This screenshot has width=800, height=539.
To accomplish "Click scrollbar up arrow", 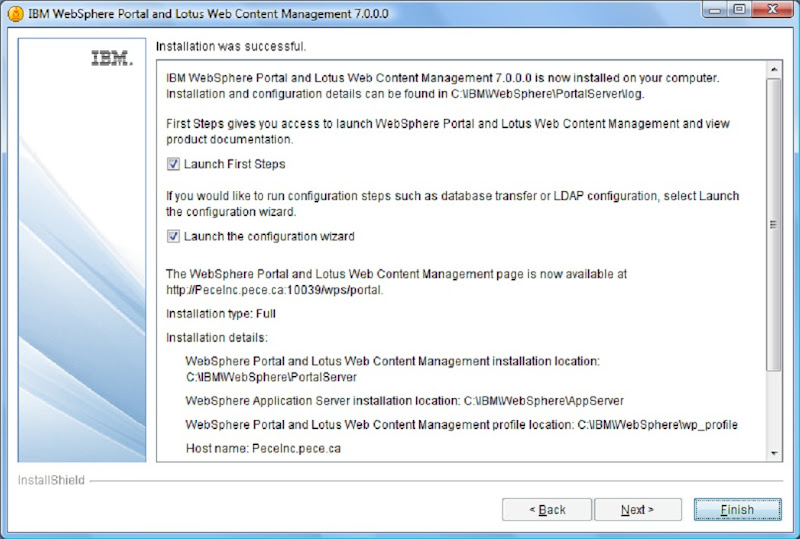I will click(774, 69).
